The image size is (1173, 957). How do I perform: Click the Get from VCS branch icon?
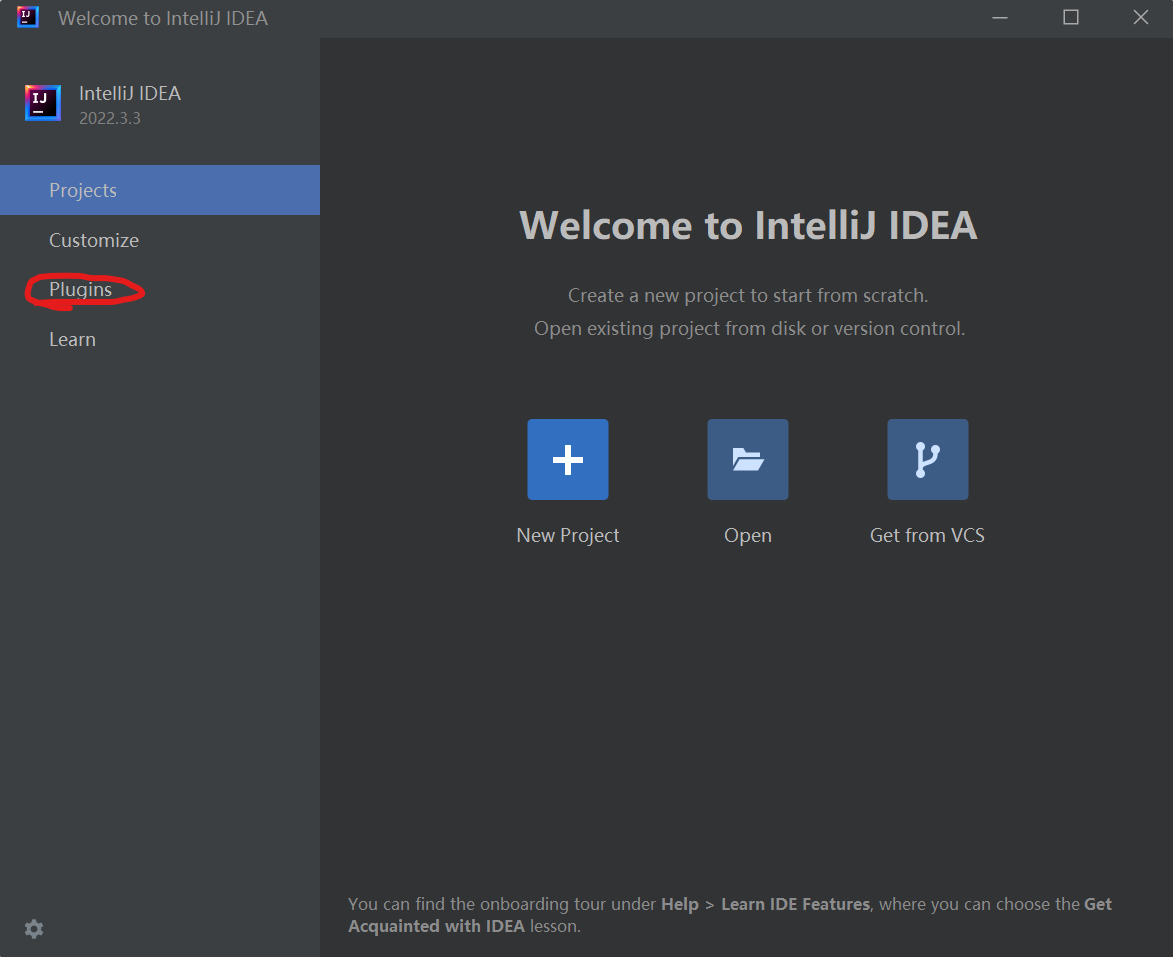tap(928, 459)
